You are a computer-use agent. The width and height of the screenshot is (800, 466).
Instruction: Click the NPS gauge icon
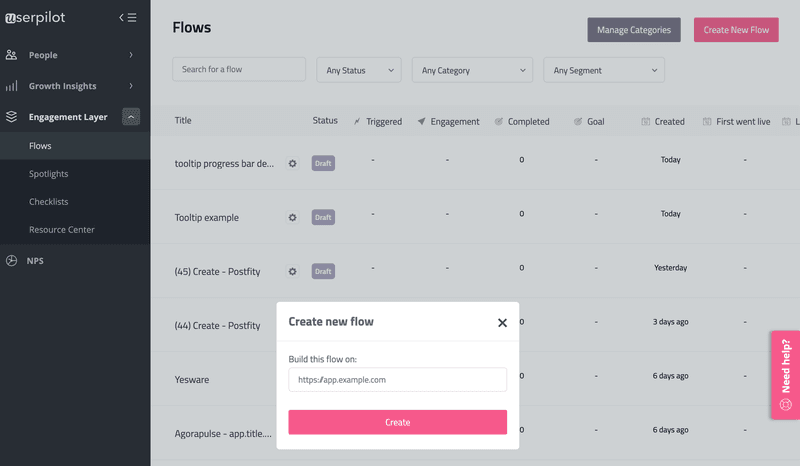(x=12, y=261)
